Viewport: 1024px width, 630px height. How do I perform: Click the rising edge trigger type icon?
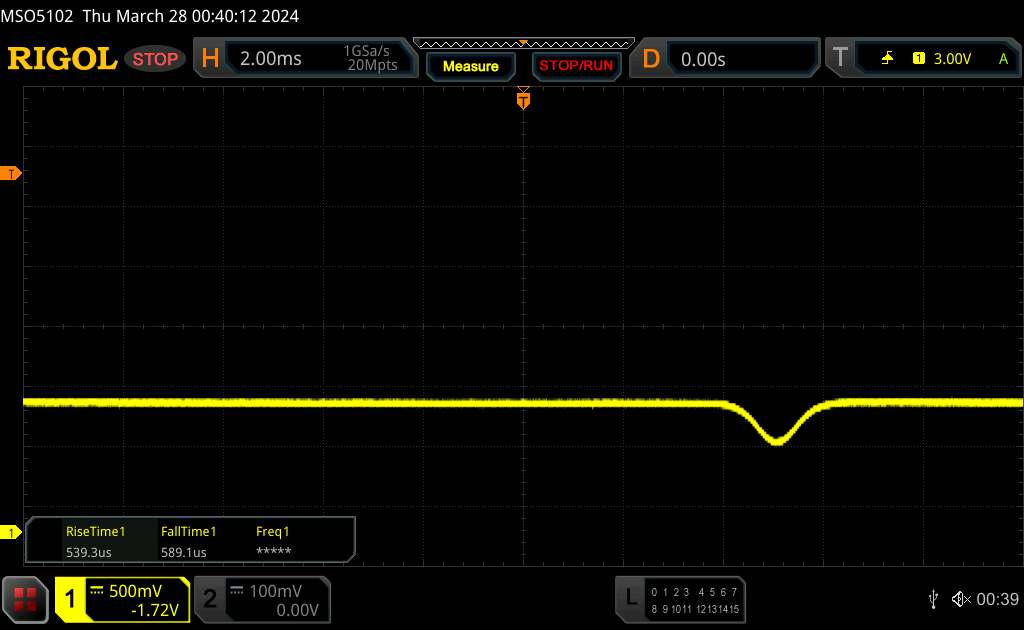click(x=887, y=59)
